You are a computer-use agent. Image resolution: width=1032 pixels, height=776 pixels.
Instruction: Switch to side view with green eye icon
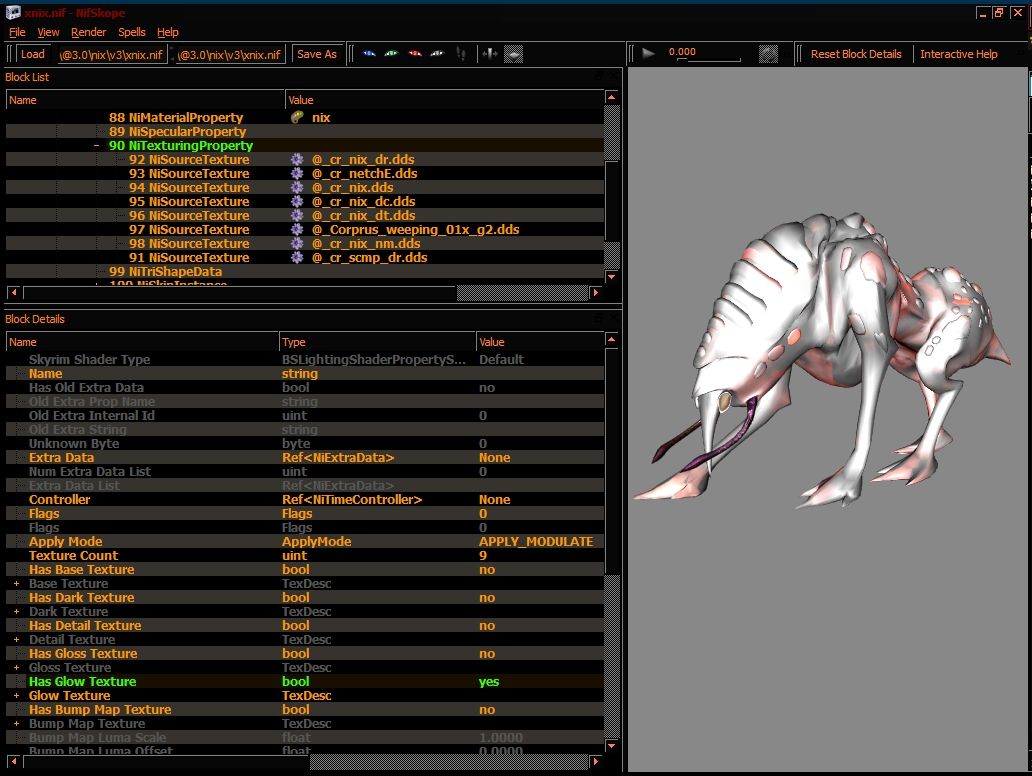pyautogui.click(x=392, y=54)
